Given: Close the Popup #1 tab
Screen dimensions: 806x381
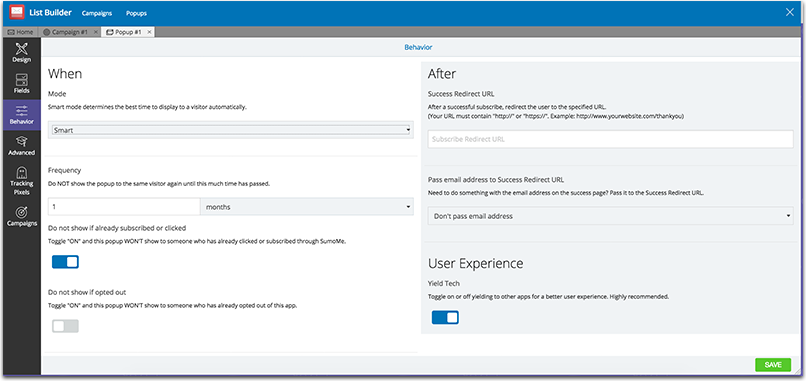Looking at the screenshot, I should (x=149, y=32).
